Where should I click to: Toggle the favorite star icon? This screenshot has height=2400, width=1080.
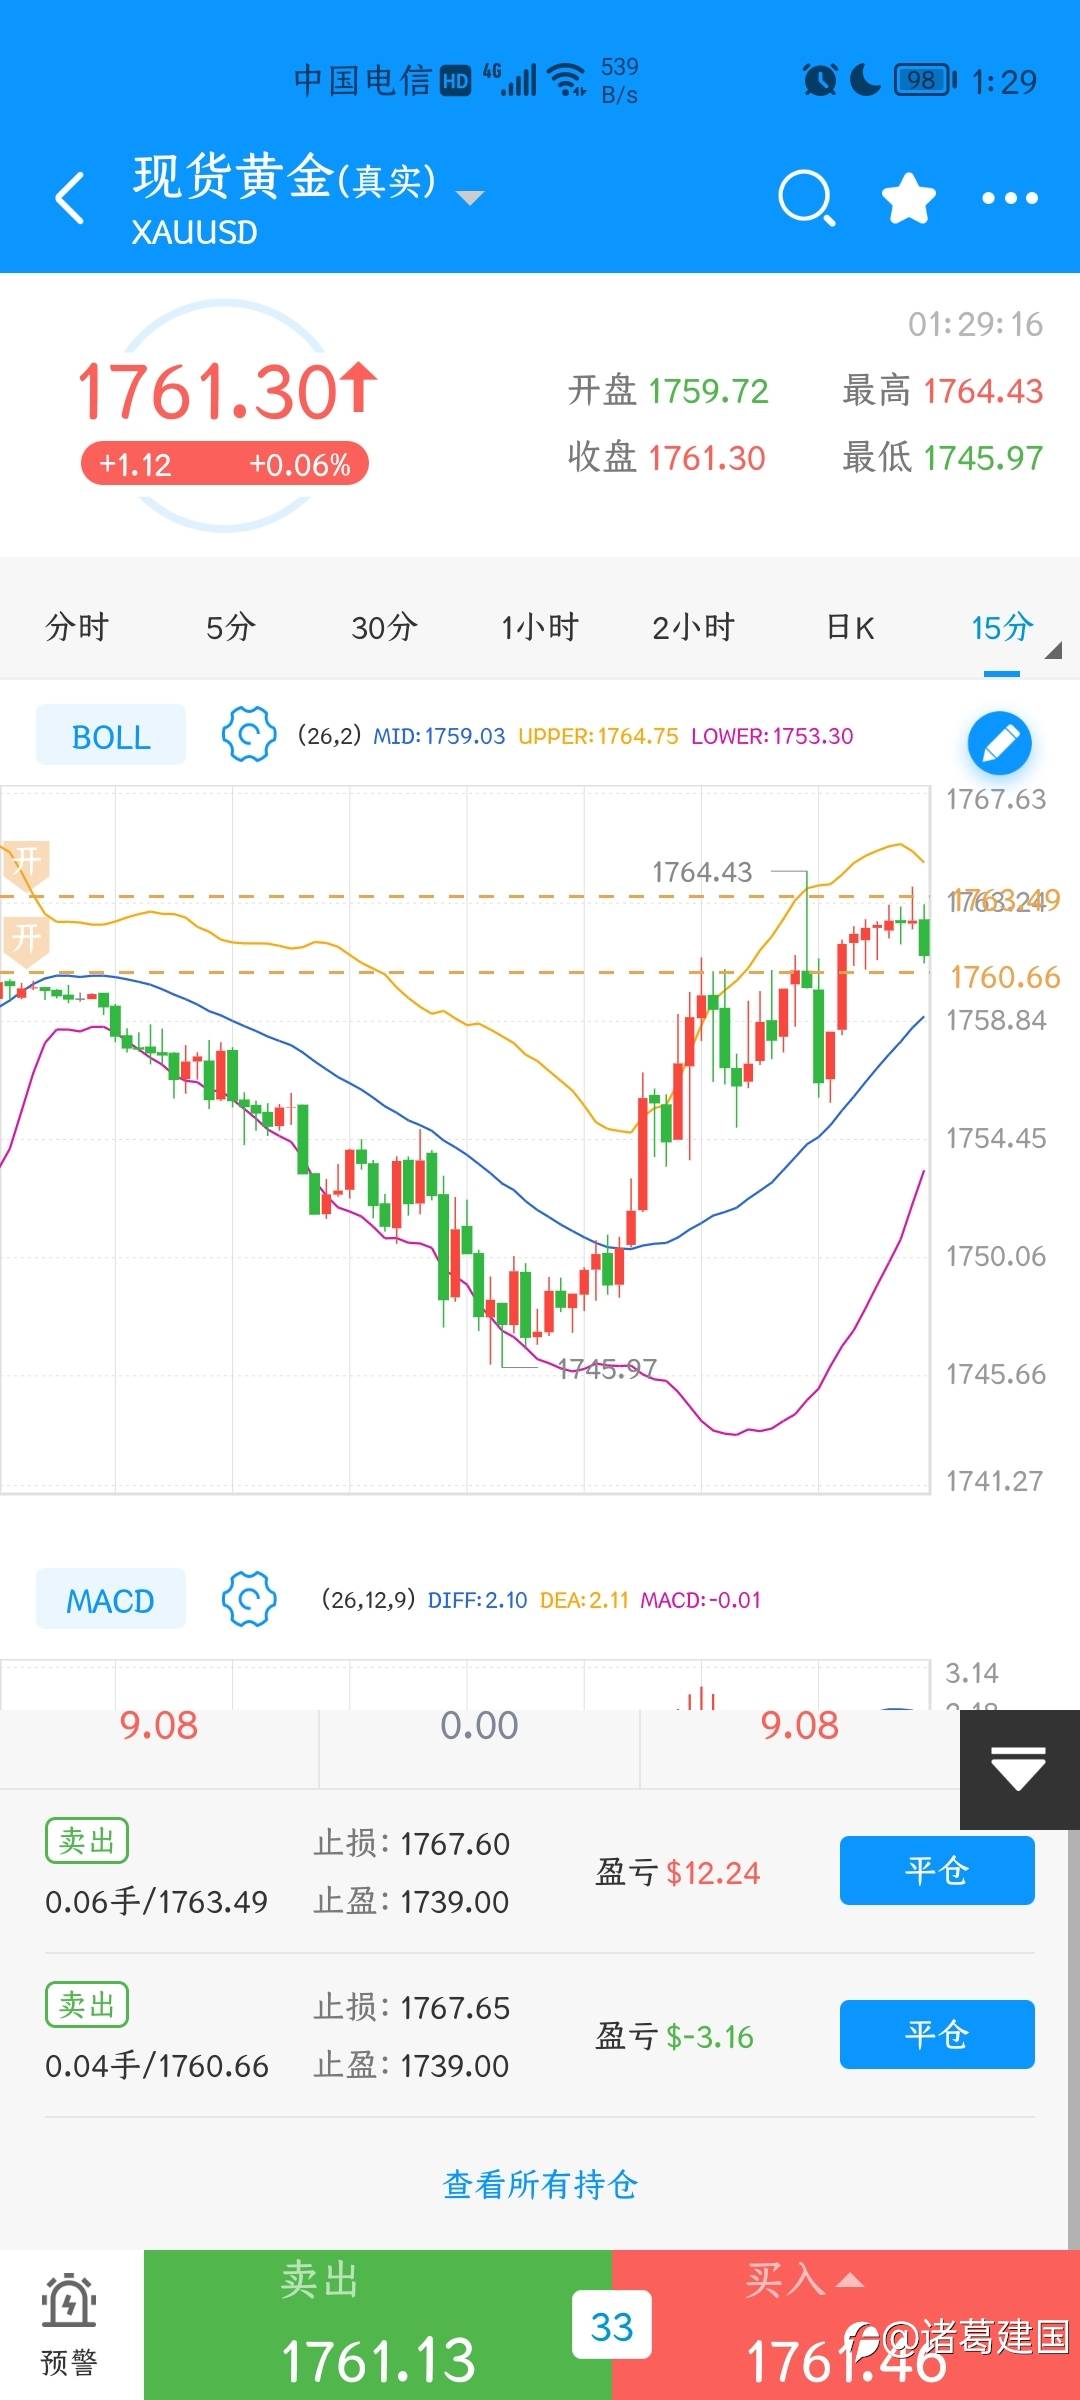908,198
